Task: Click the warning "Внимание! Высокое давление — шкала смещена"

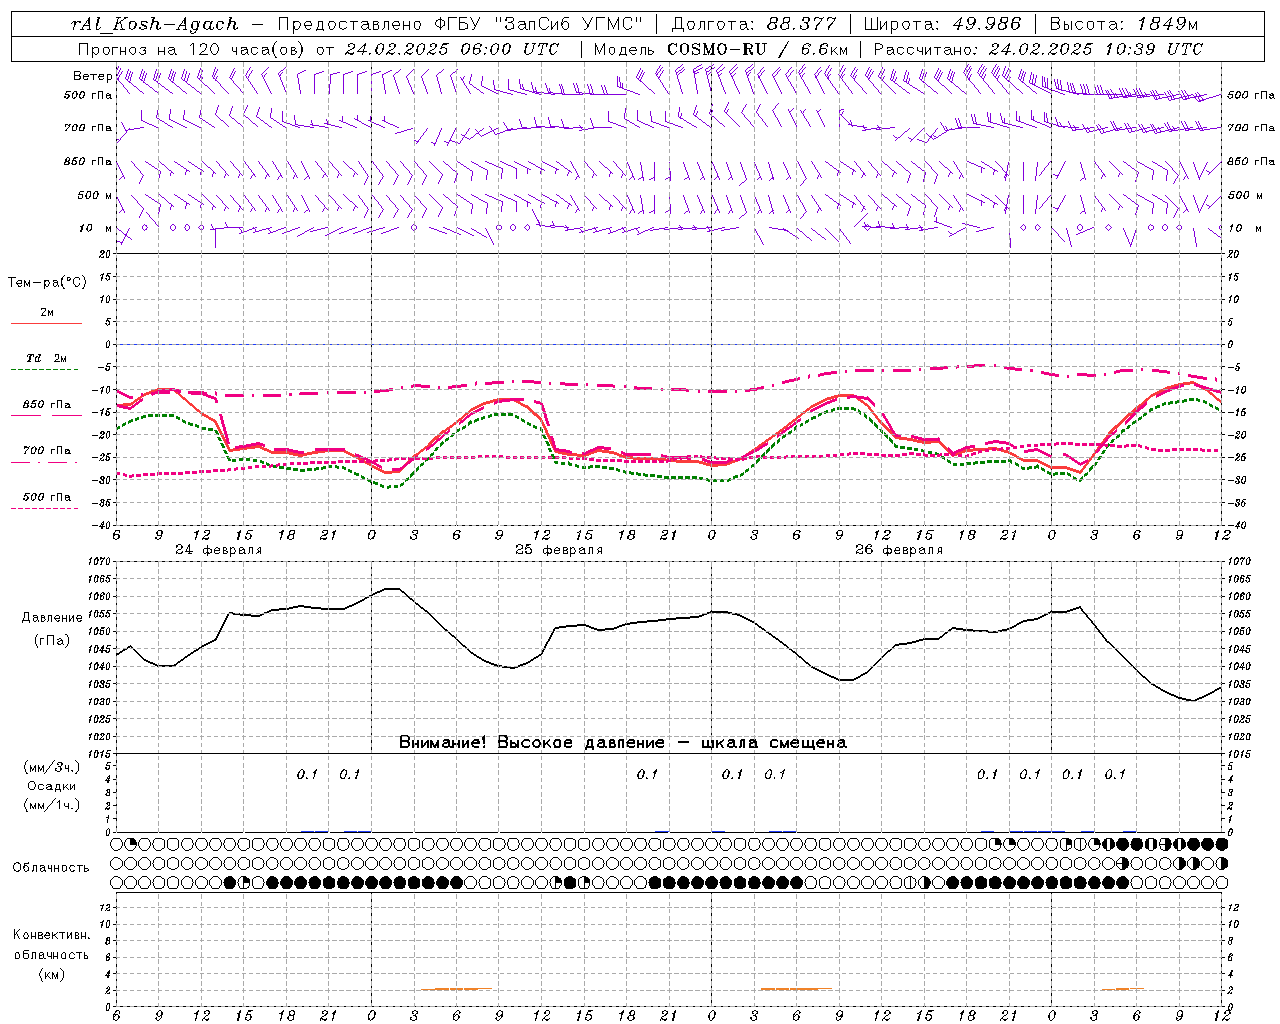Action: [623, 742]
